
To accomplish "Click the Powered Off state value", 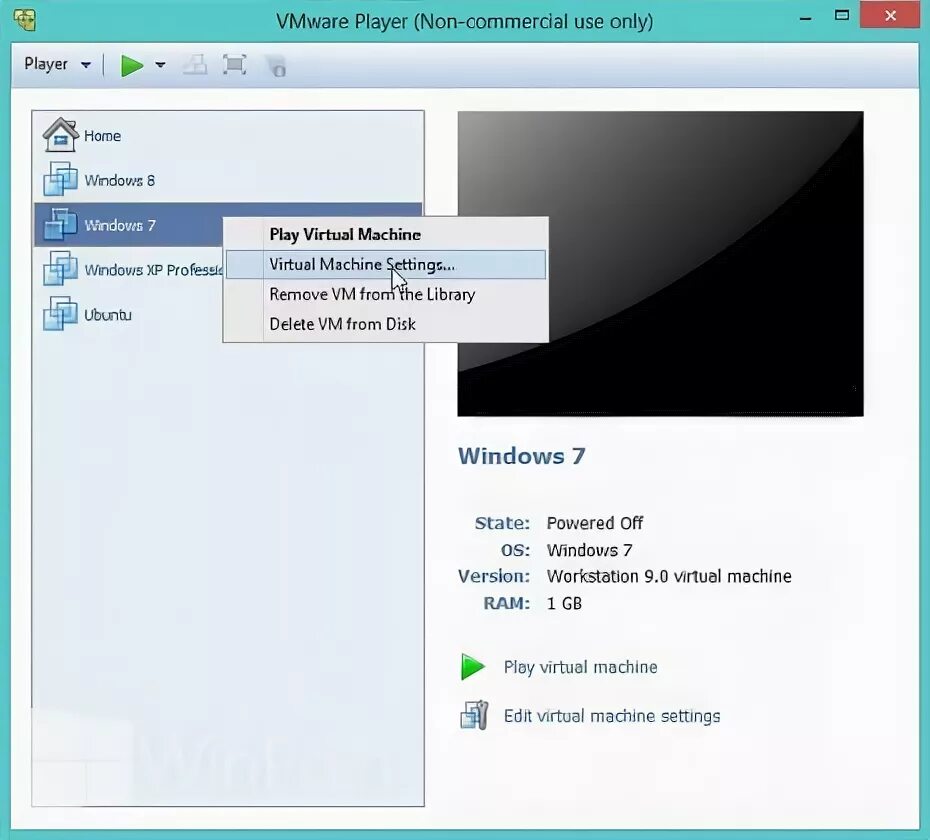I will coord(594,523).
